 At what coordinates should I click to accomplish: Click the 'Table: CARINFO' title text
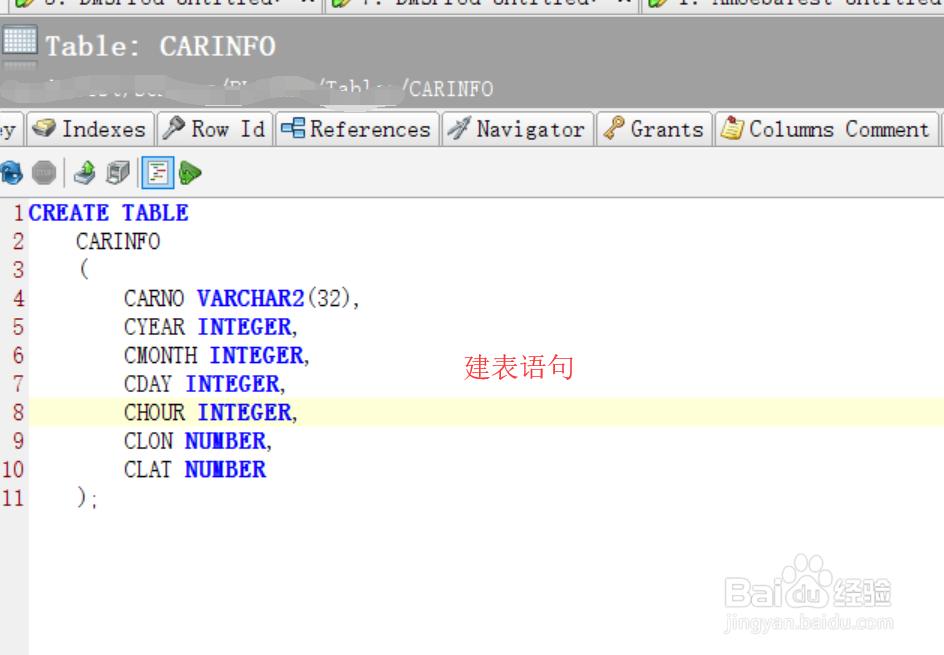point(161,46)
